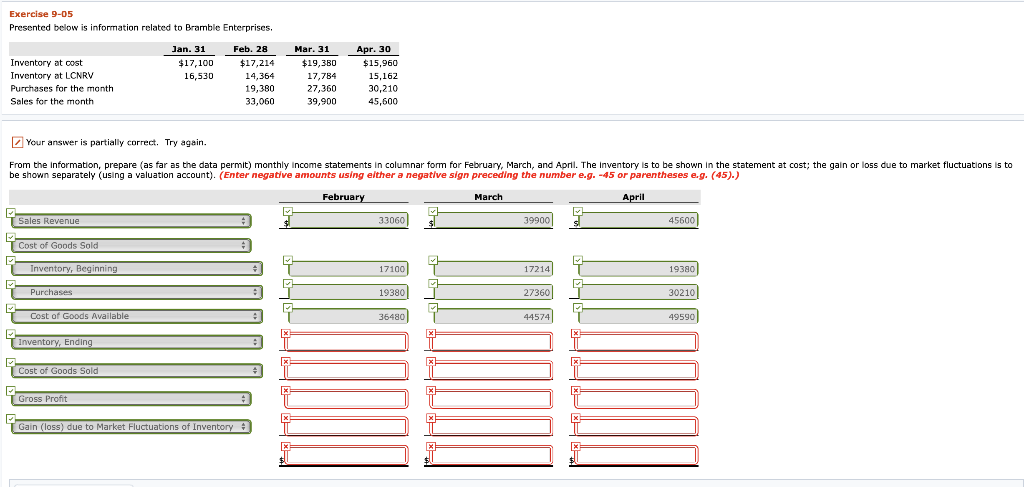
Task: Click April Purchases field showing 30210
Action: tap(639, 292)
